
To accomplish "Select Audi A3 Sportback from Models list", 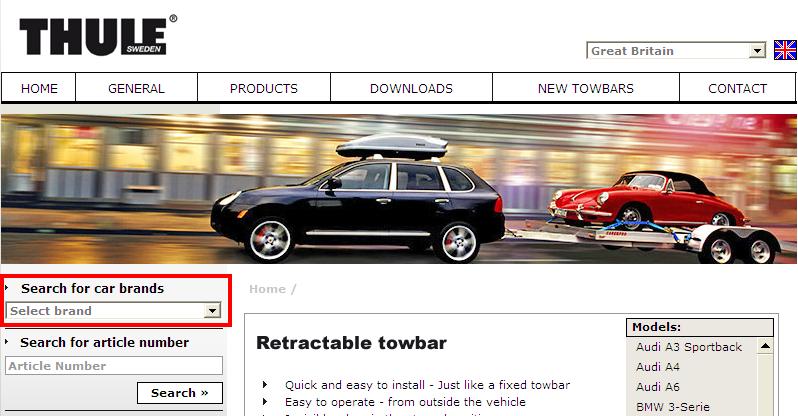I will [x=689, y=347].
